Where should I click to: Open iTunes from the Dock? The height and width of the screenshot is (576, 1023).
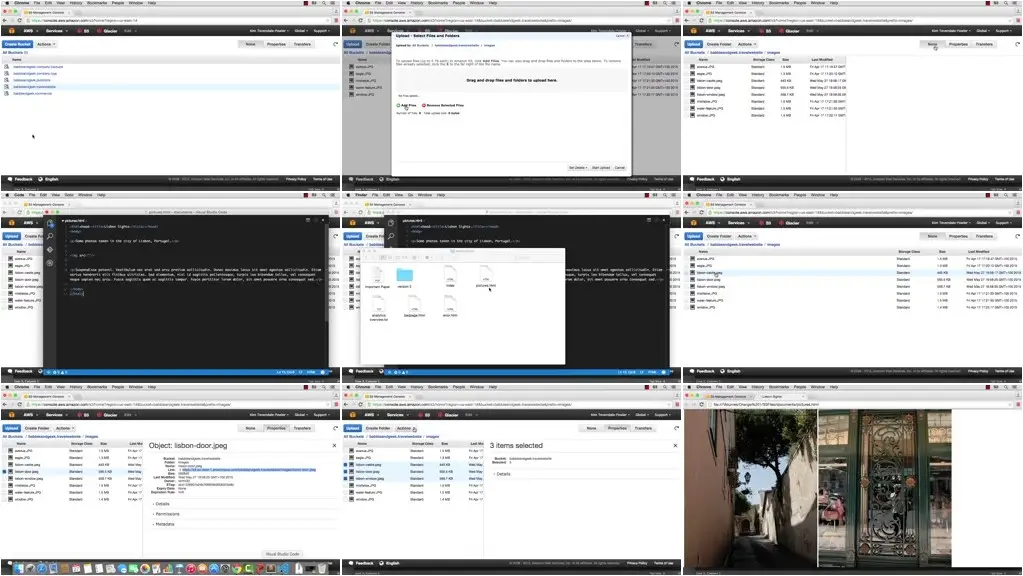pos(191,569)
